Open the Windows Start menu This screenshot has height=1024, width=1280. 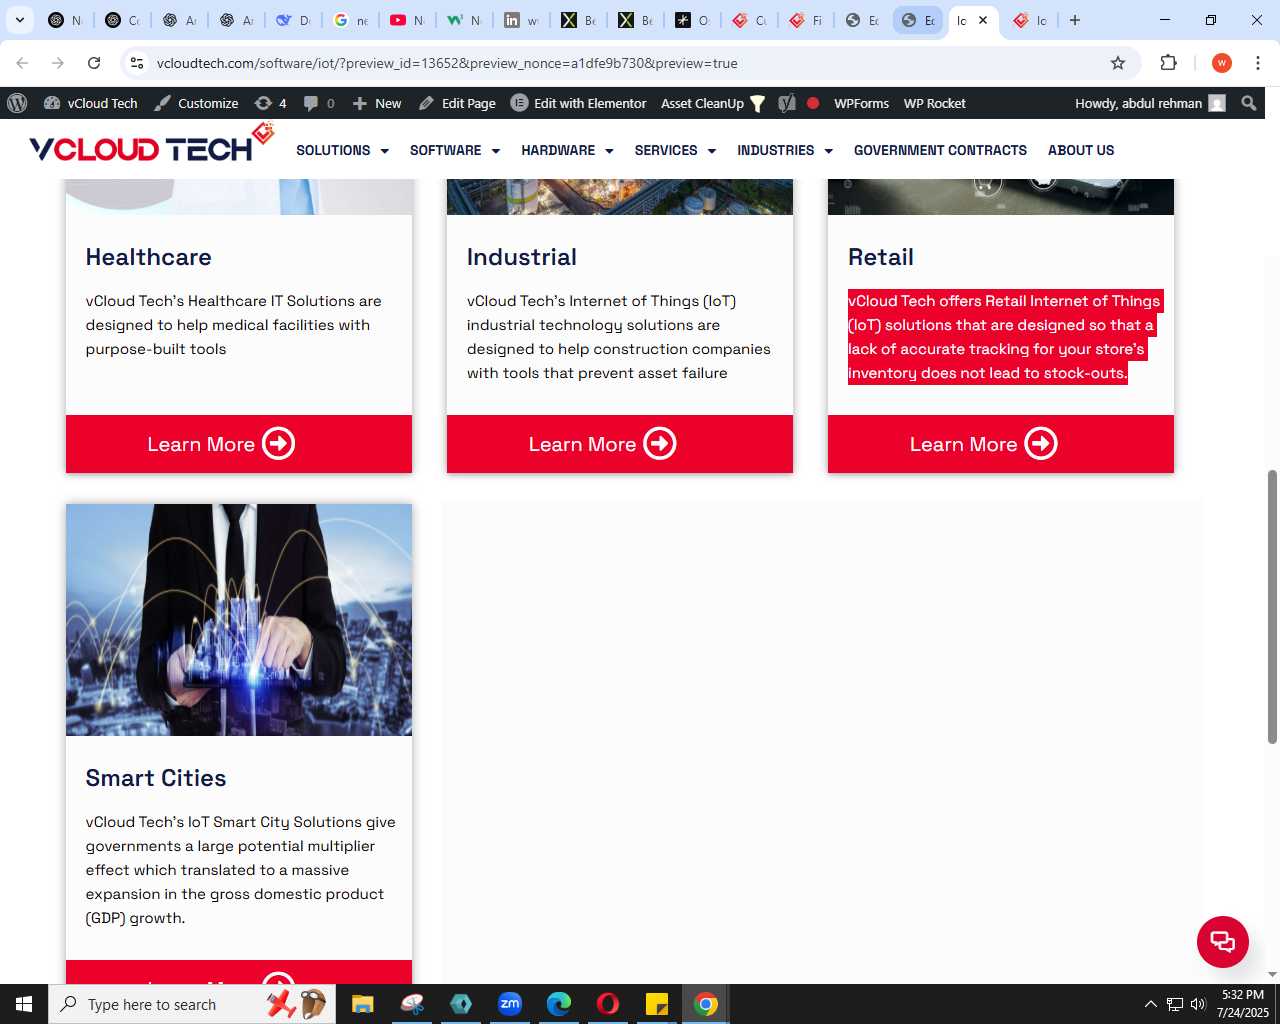[x=24, y=1004]
